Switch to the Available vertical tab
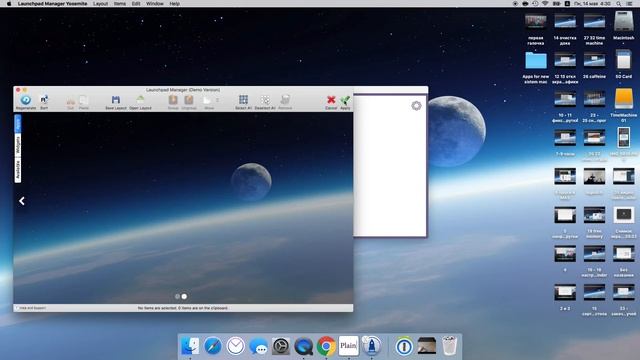This screenshot has height=360, width=640. 18,170
